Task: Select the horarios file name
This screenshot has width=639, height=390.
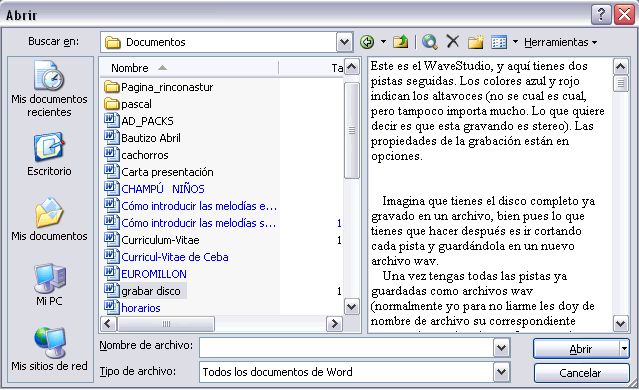Action: [141, 308]
